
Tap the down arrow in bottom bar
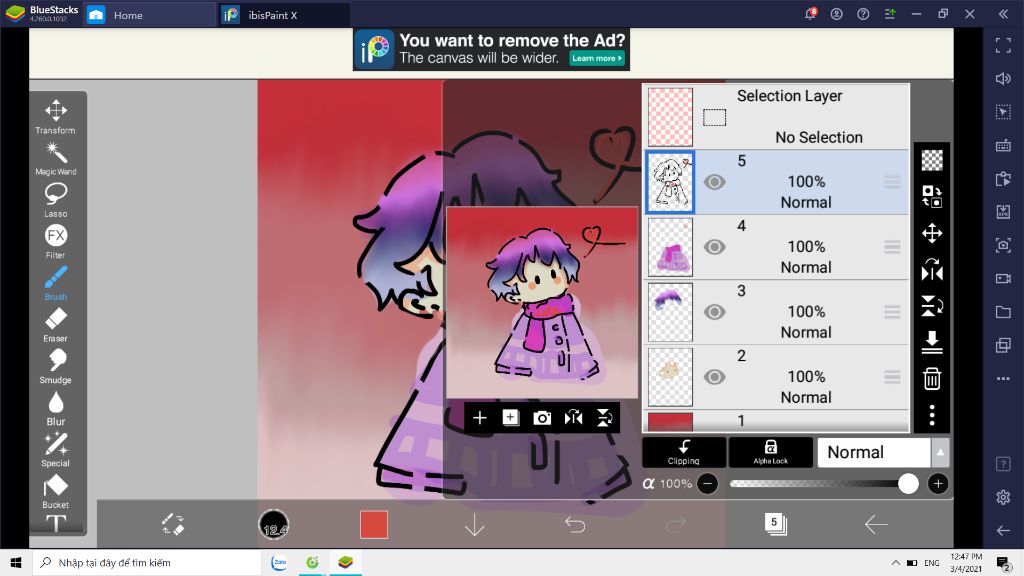475,524
